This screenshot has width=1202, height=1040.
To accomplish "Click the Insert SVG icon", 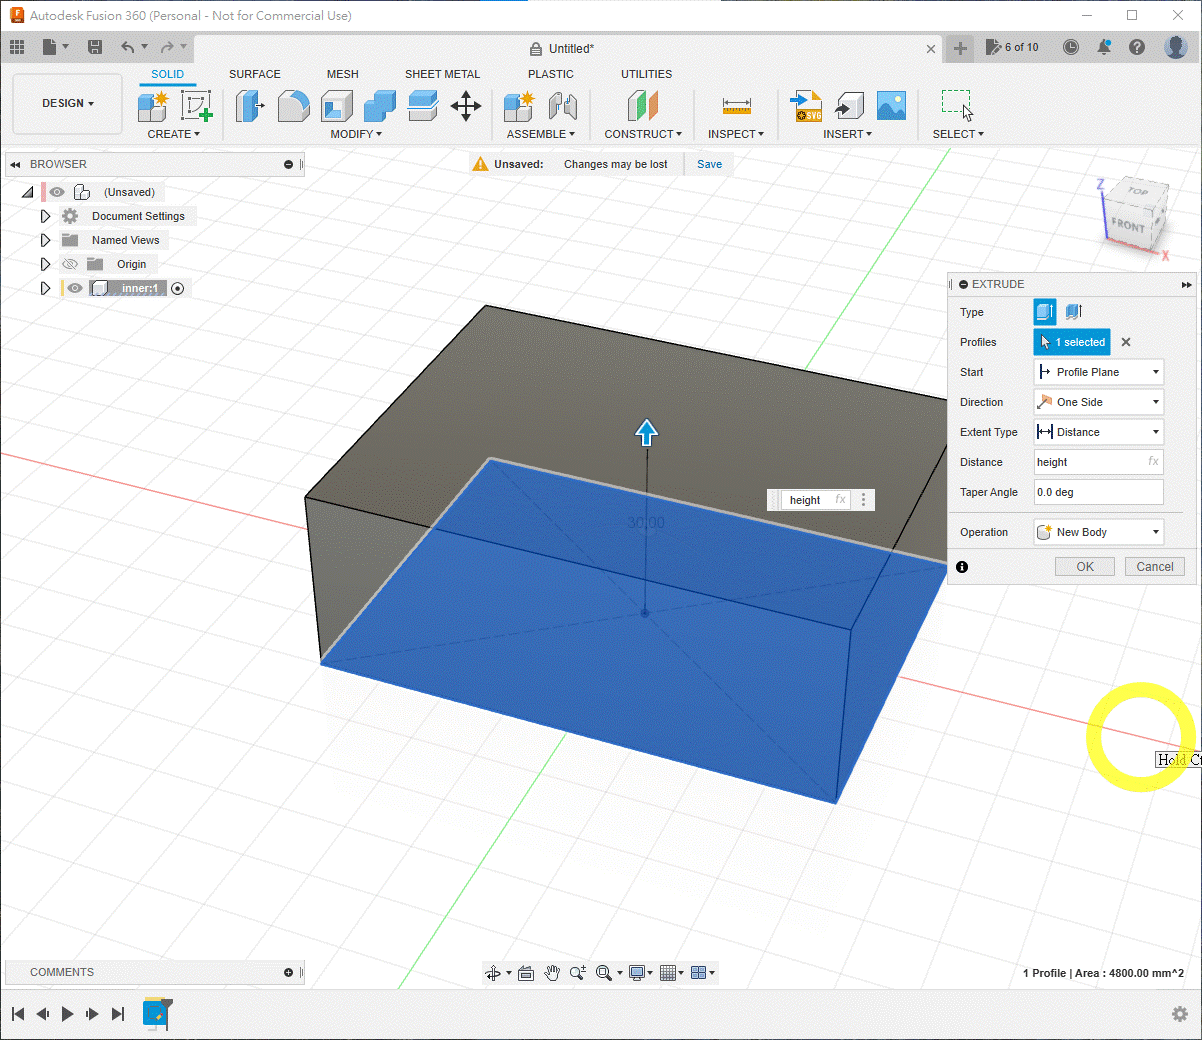I will pos(806,105).
